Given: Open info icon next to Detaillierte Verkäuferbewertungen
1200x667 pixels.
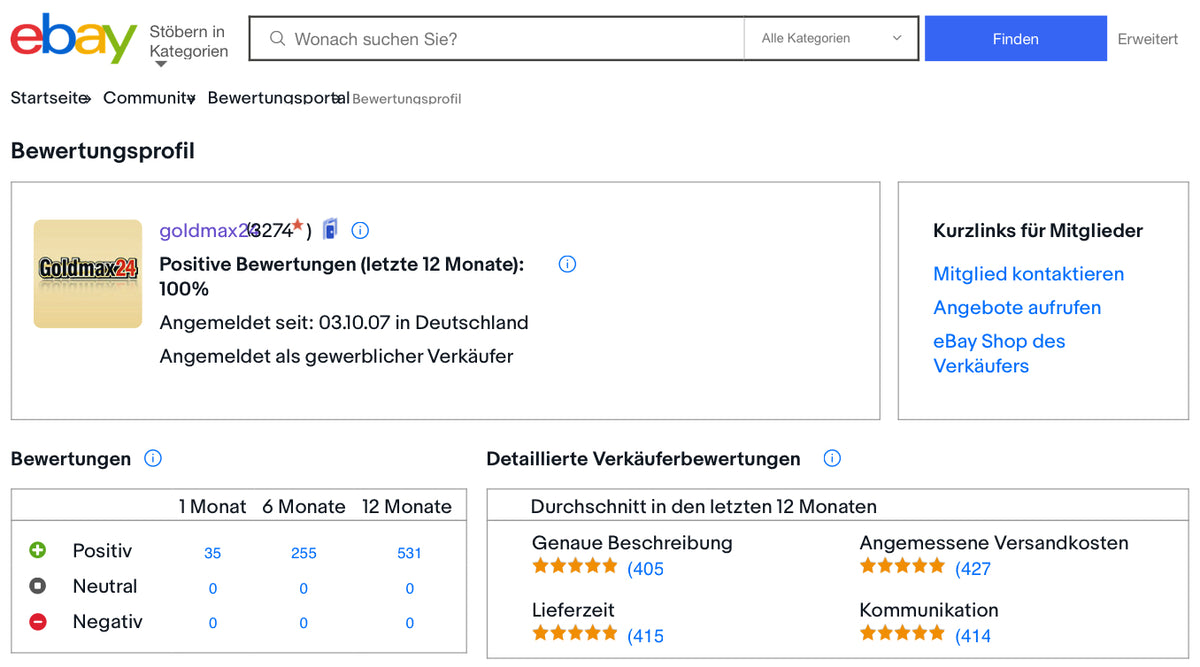Looking at the screenshot, I should tap(832, 458).
